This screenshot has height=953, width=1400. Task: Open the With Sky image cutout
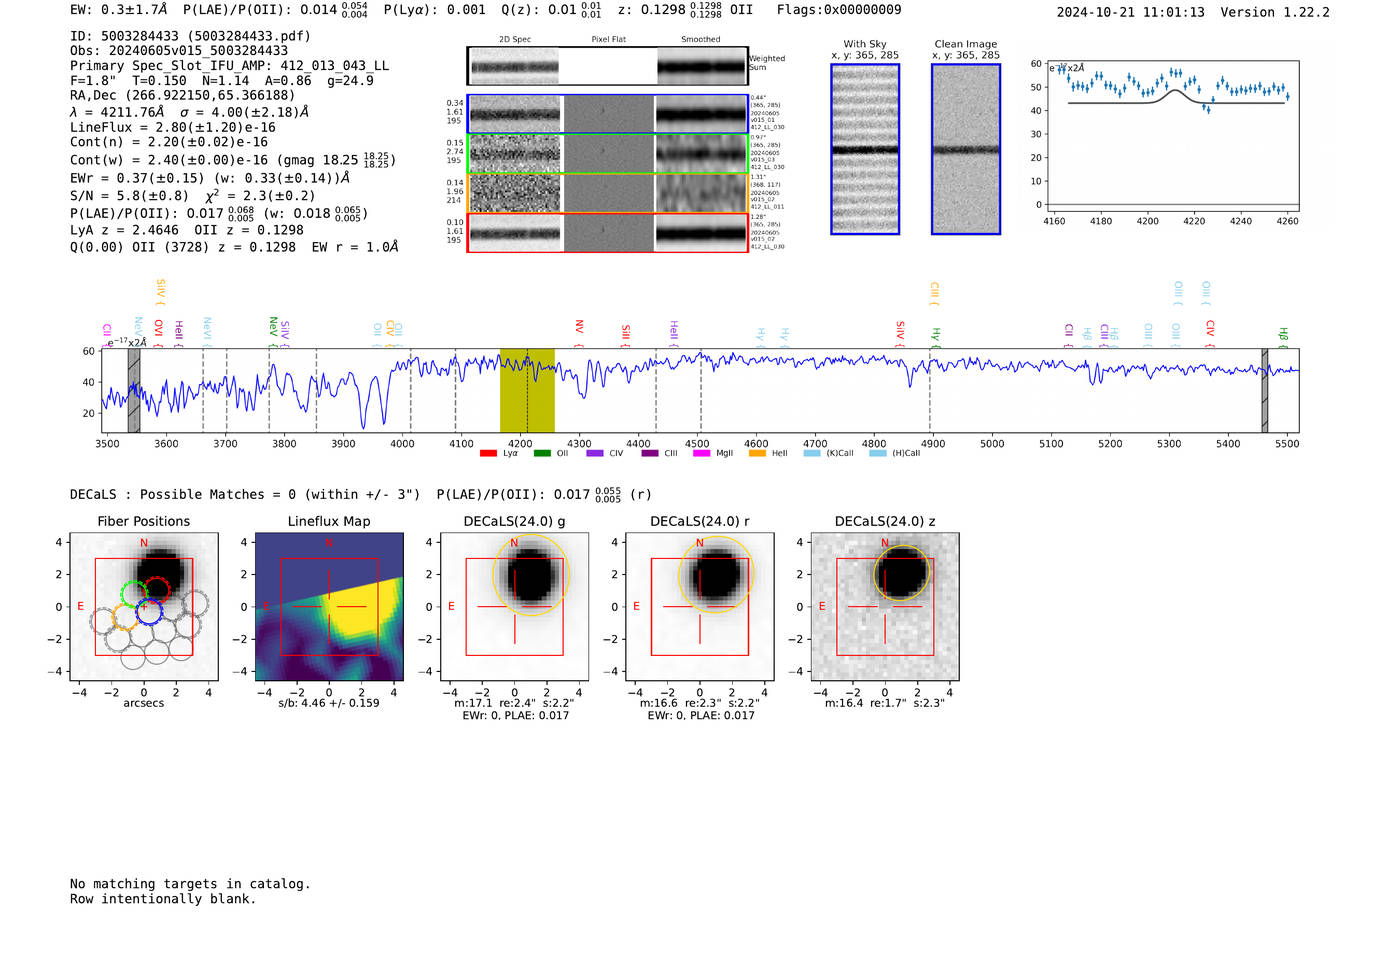click(x=865, y=149)
